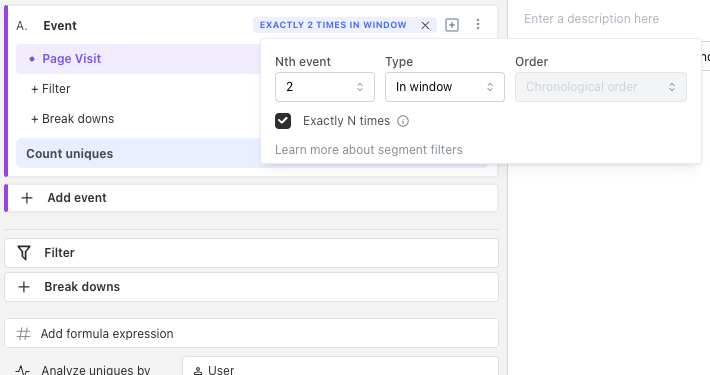Add Break downs under Page Visit event
The width and height of the screenshot is (710, 375).
72,119
